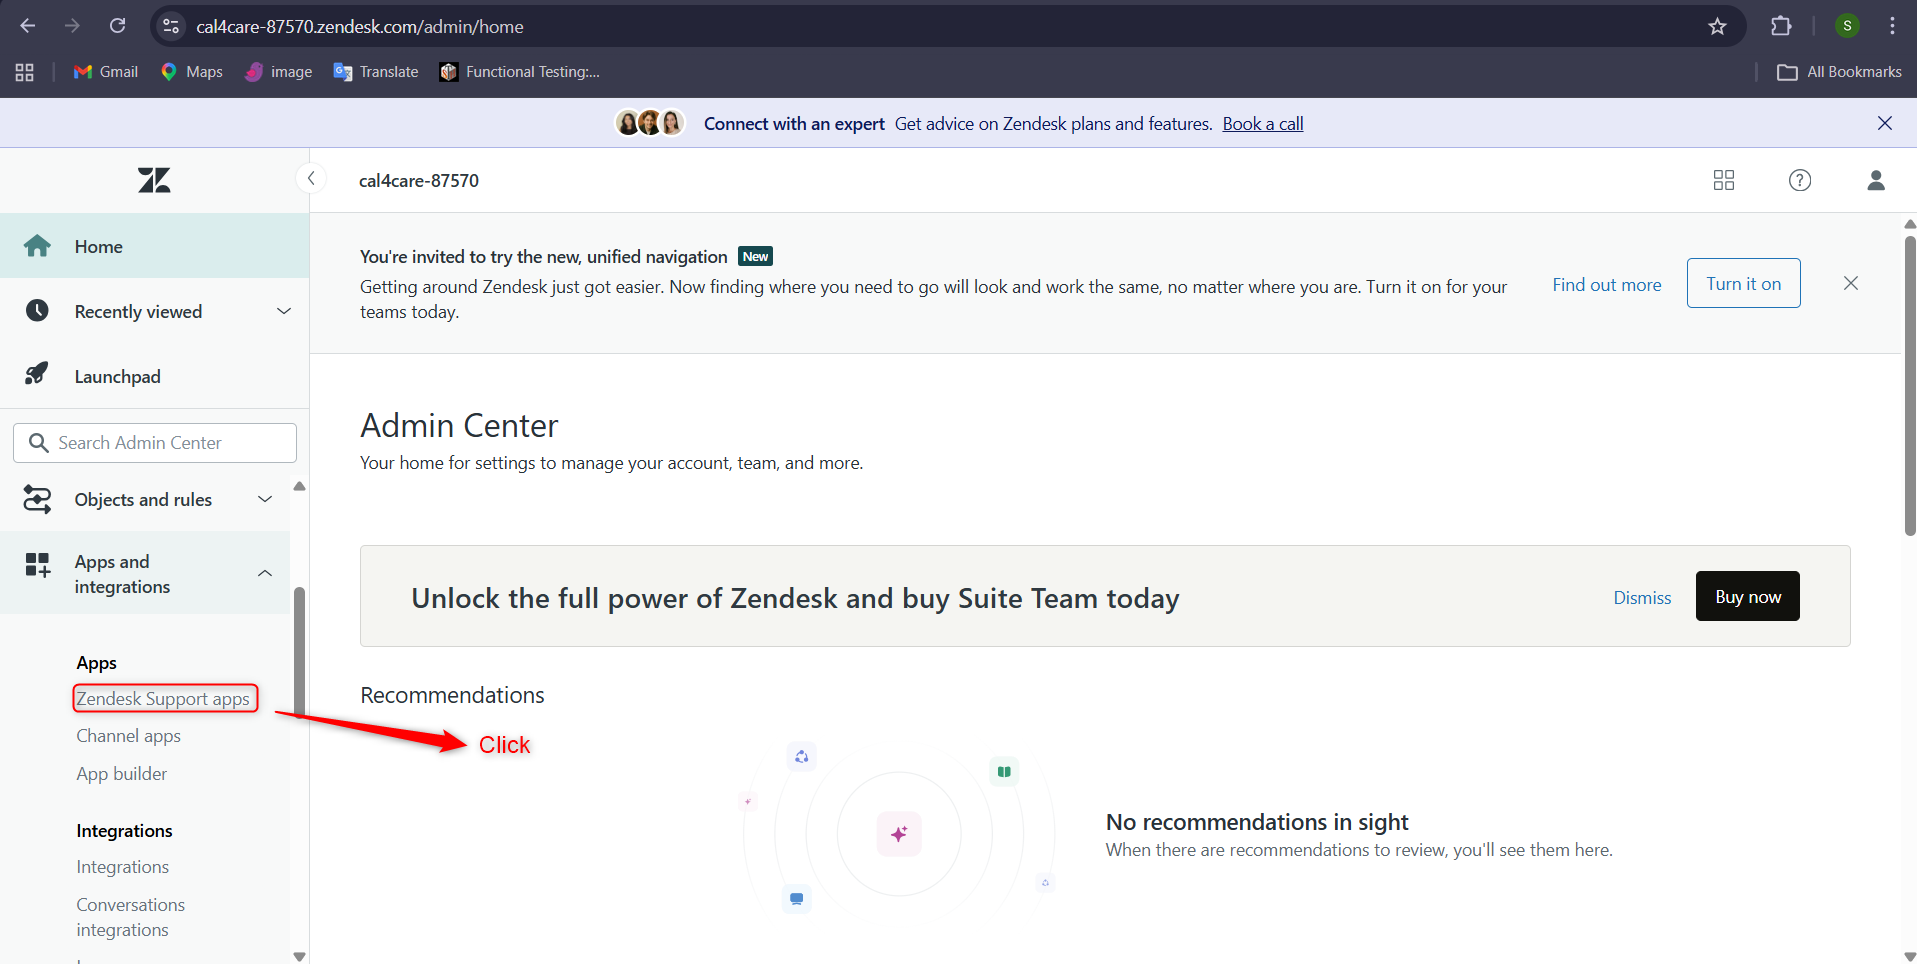
Task: Bookmark this page with the star icon
Action: (x=1717, y=26)
